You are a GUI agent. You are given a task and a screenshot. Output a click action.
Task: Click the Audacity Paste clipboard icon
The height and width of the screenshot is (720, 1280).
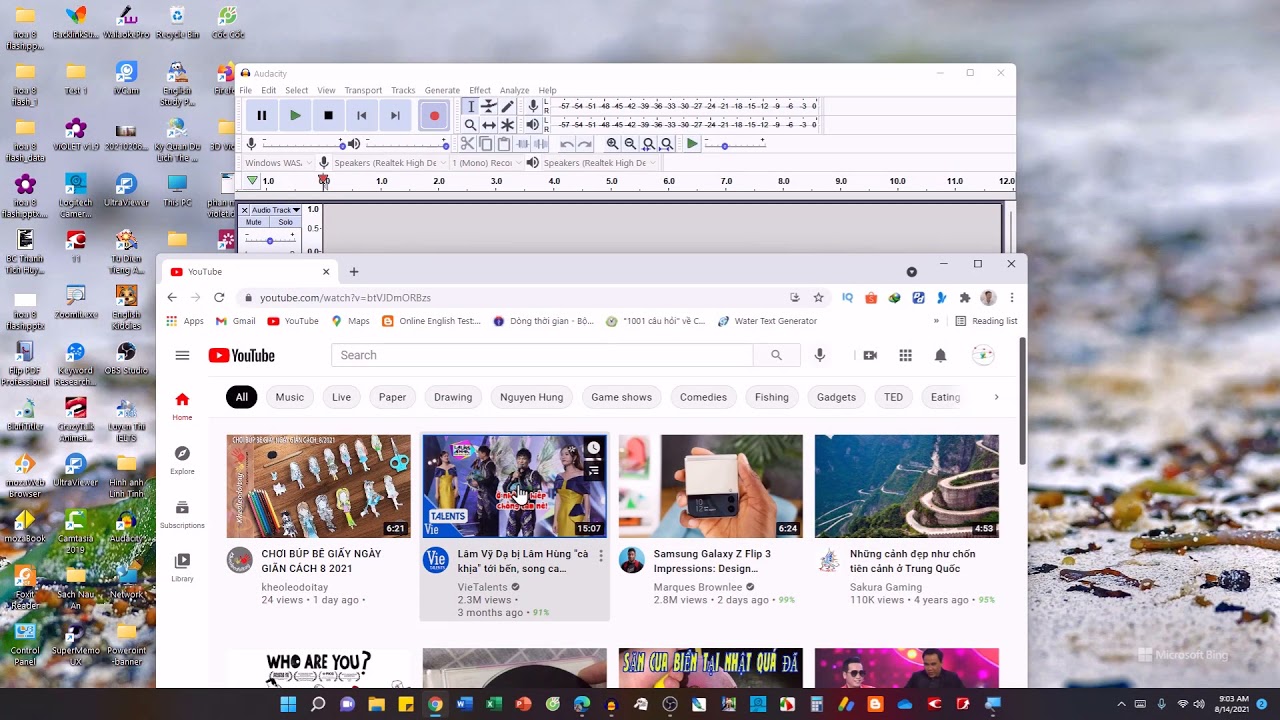(504, 144)
